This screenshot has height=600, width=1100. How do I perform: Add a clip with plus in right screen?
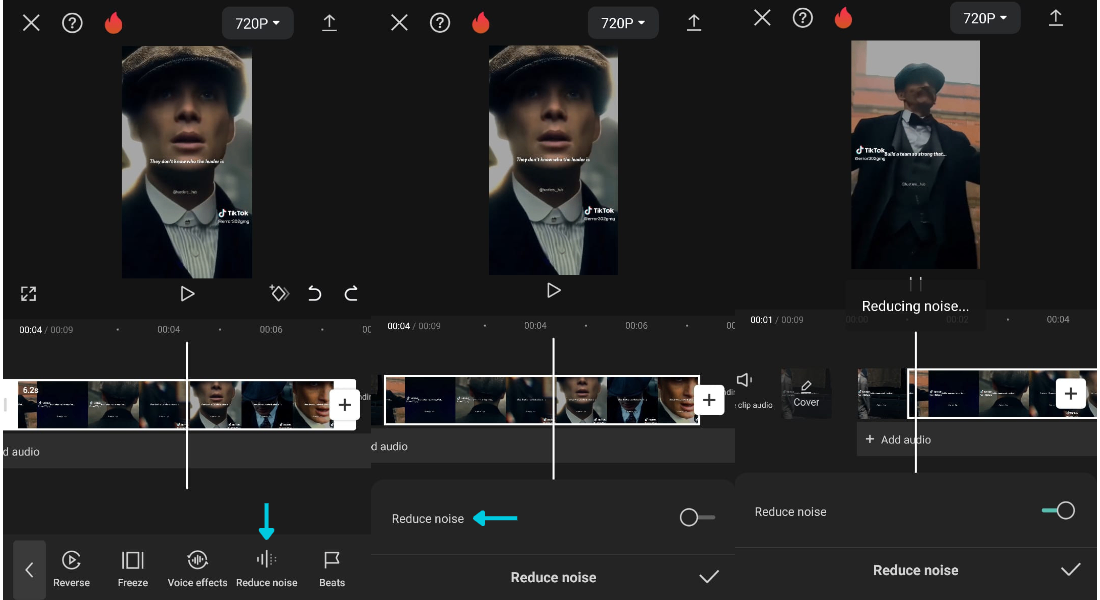point(1071,394)
